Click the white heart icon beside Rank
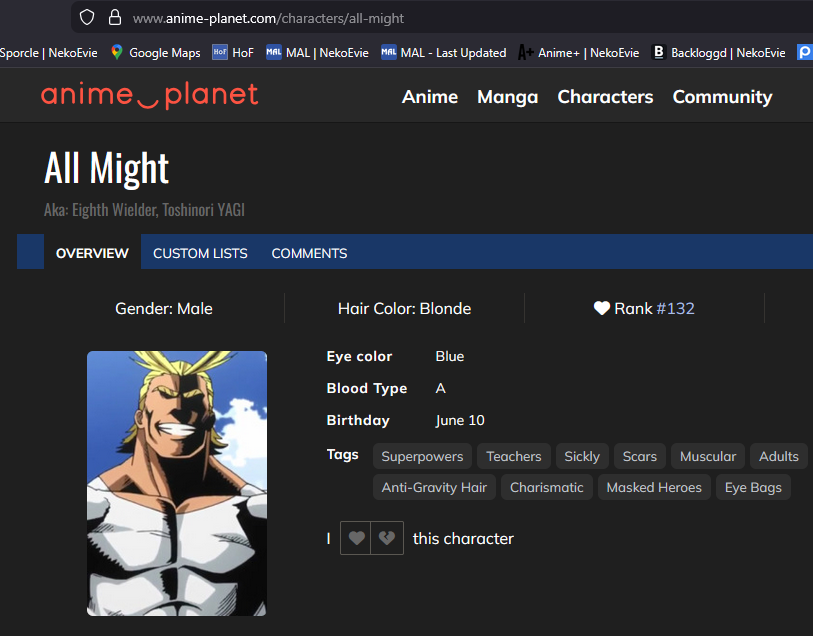The image size is (813, 636). (601, 308)
